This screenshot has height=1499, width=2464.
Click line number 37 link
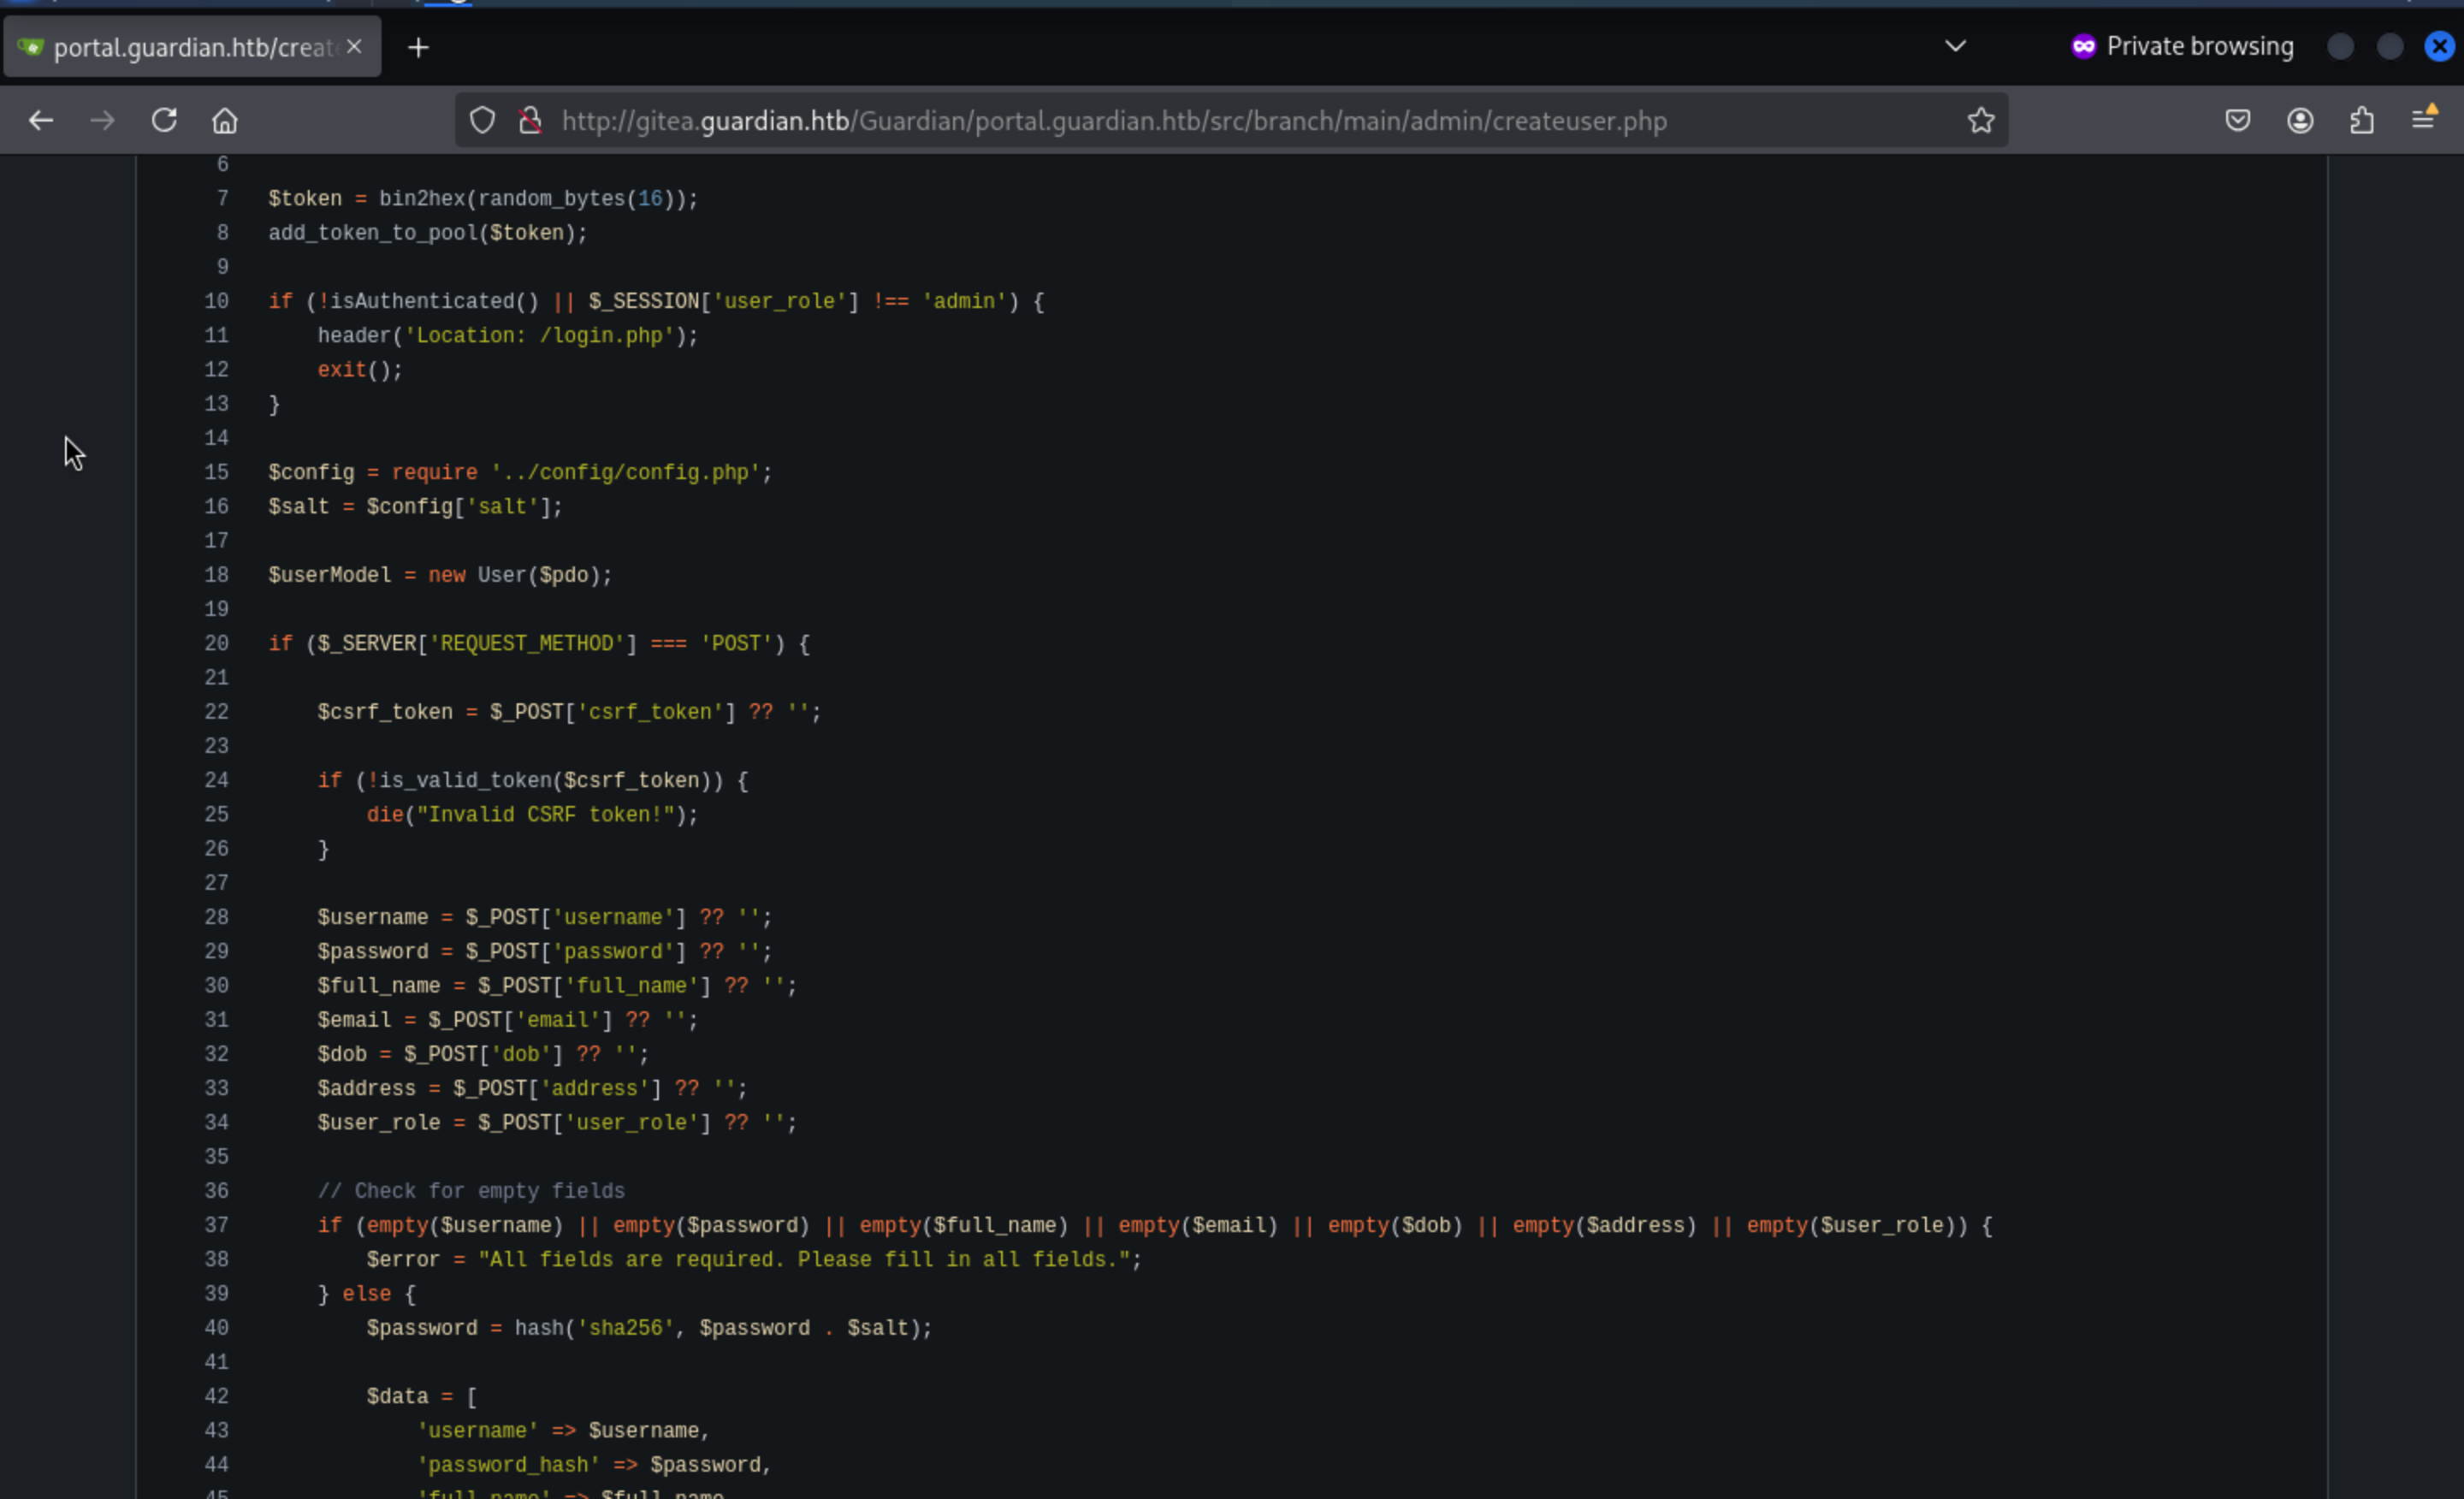pos(216,1225)
